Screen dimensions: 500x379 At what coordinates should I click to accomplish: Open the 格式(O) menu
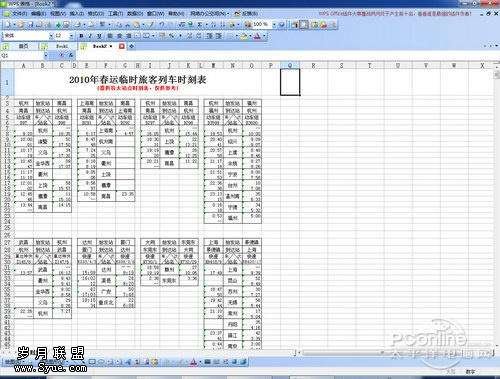[x=96, y=14]
